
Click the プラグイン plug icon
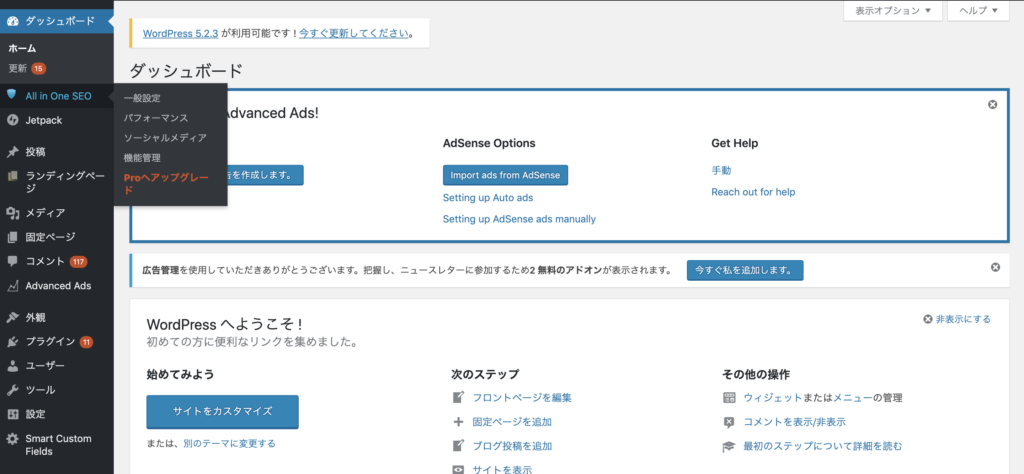12,341
